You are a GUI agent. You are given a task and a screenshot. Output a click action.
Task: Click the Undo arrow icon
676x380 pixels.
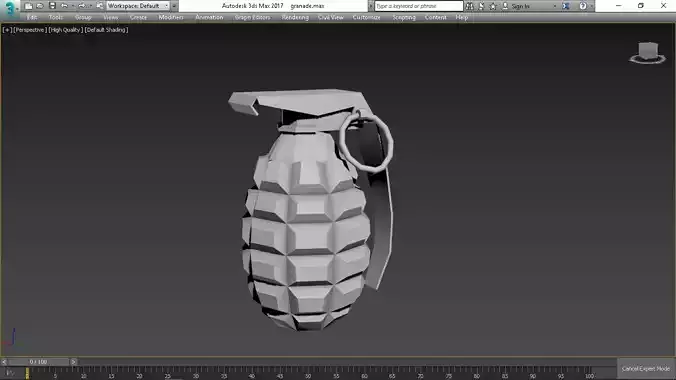tap(64, 6)
